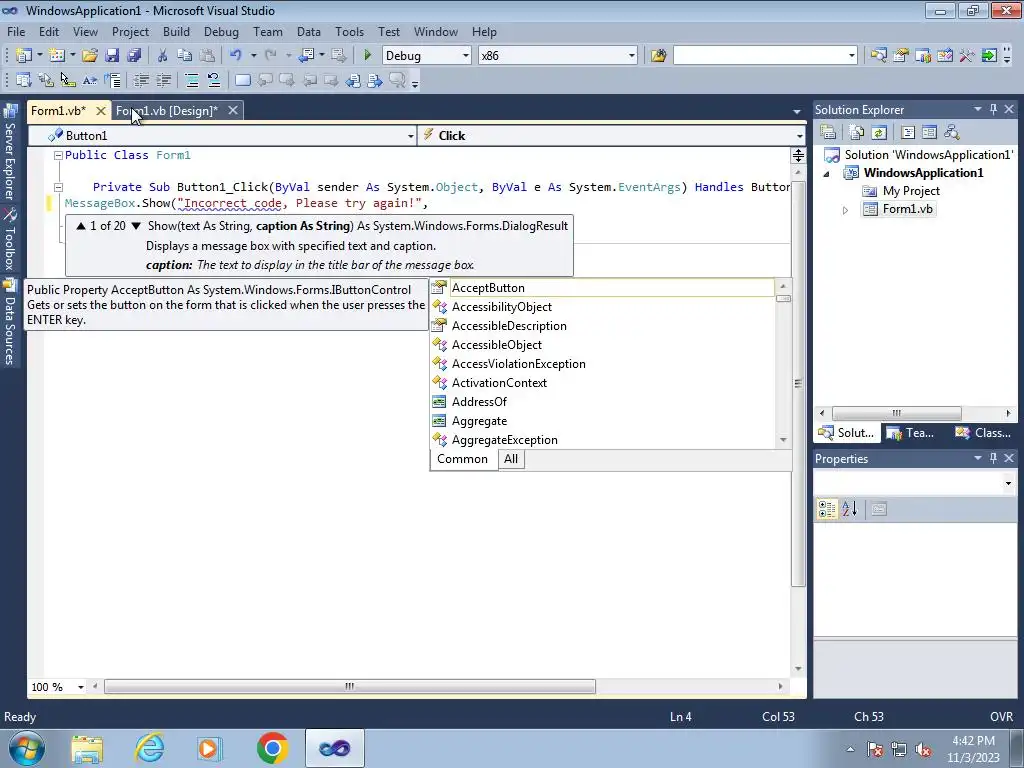The width and height of the screenshot is (1024, 768).
Task: Open the x86 platform dropdown
Action: tap(632, 56)
